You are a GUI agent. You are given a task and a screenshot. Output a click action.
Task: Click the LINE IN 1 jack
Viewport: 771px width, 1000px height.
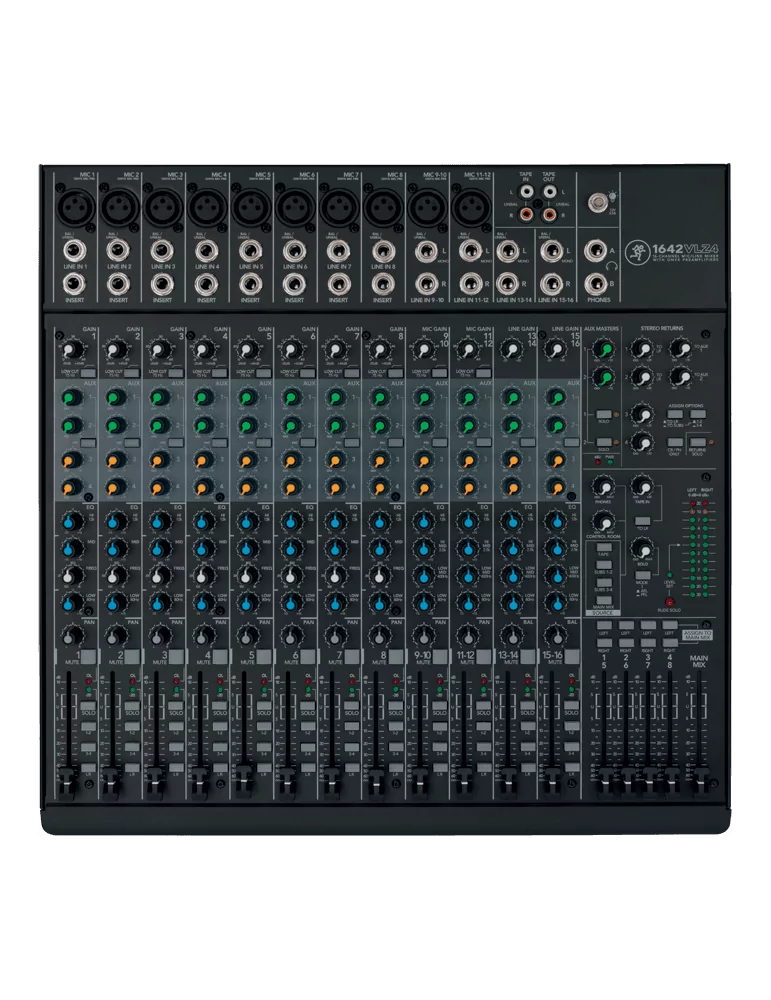(x=75, y=252)
